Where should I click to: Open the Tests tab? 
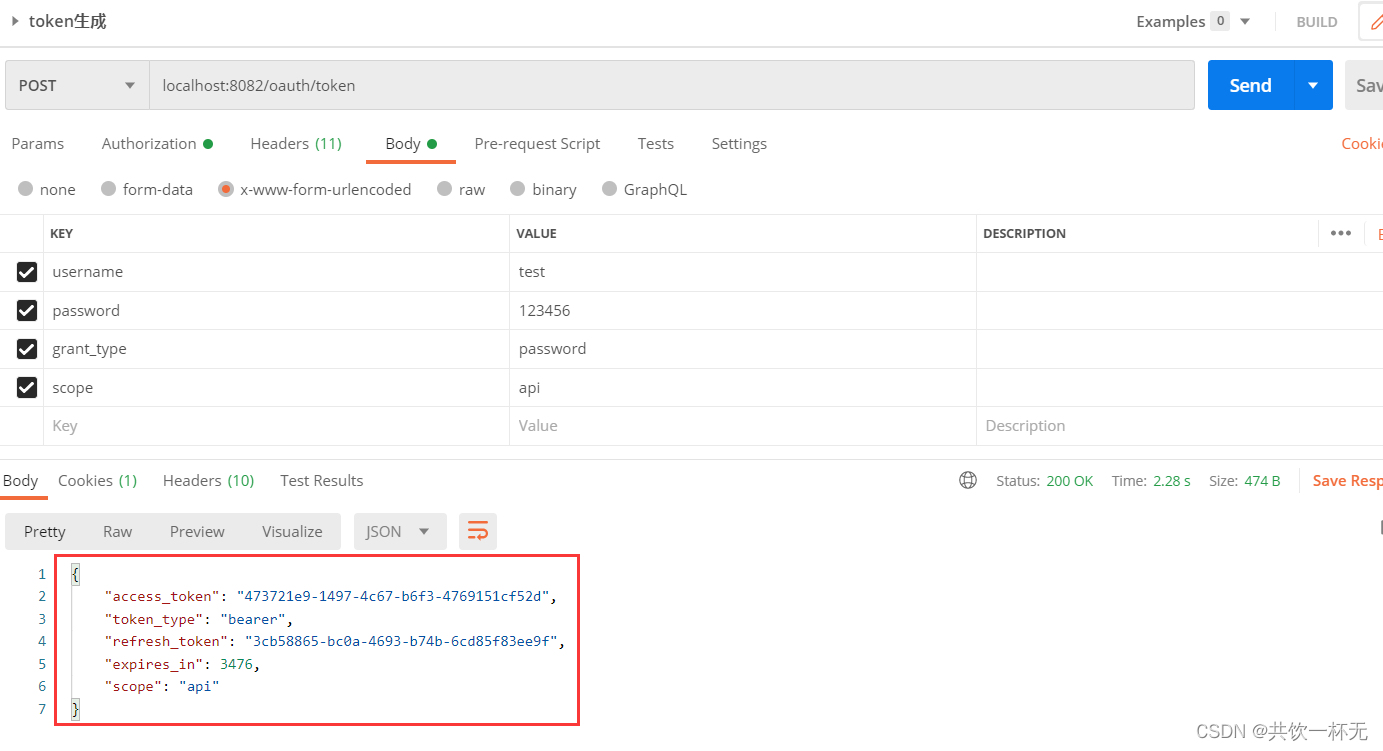656,144
